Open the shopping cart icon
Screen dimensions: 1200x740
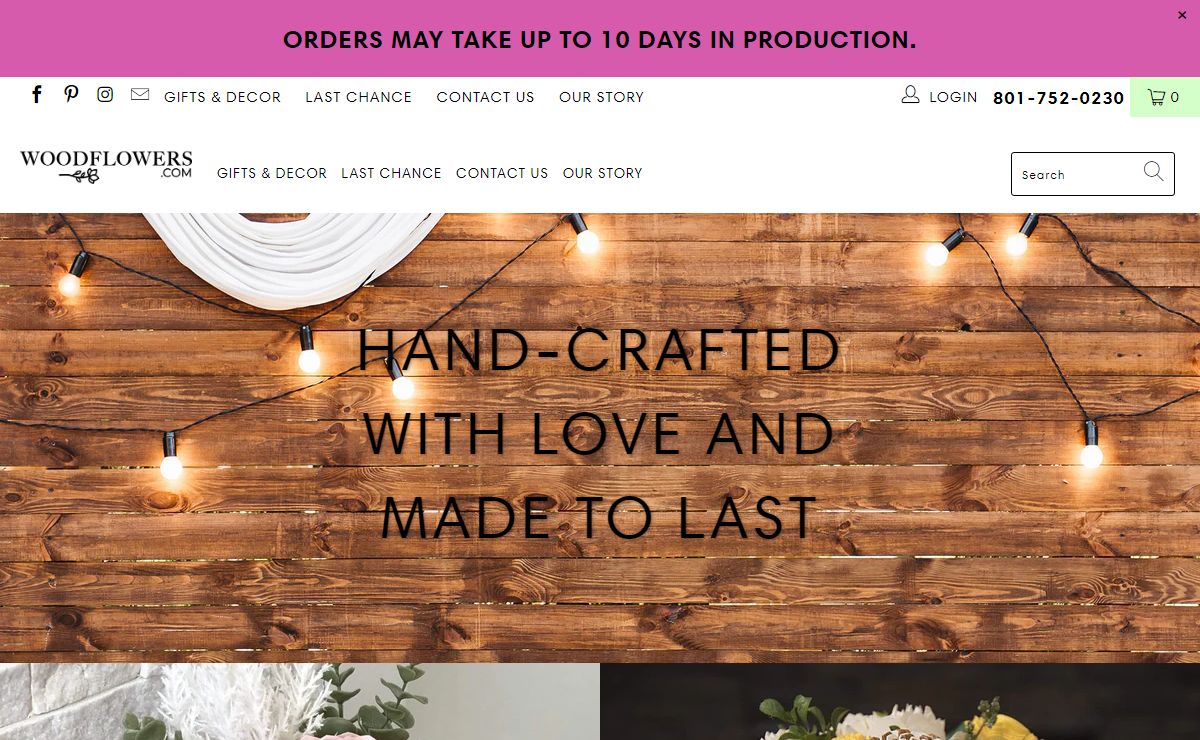(1156, 97)
